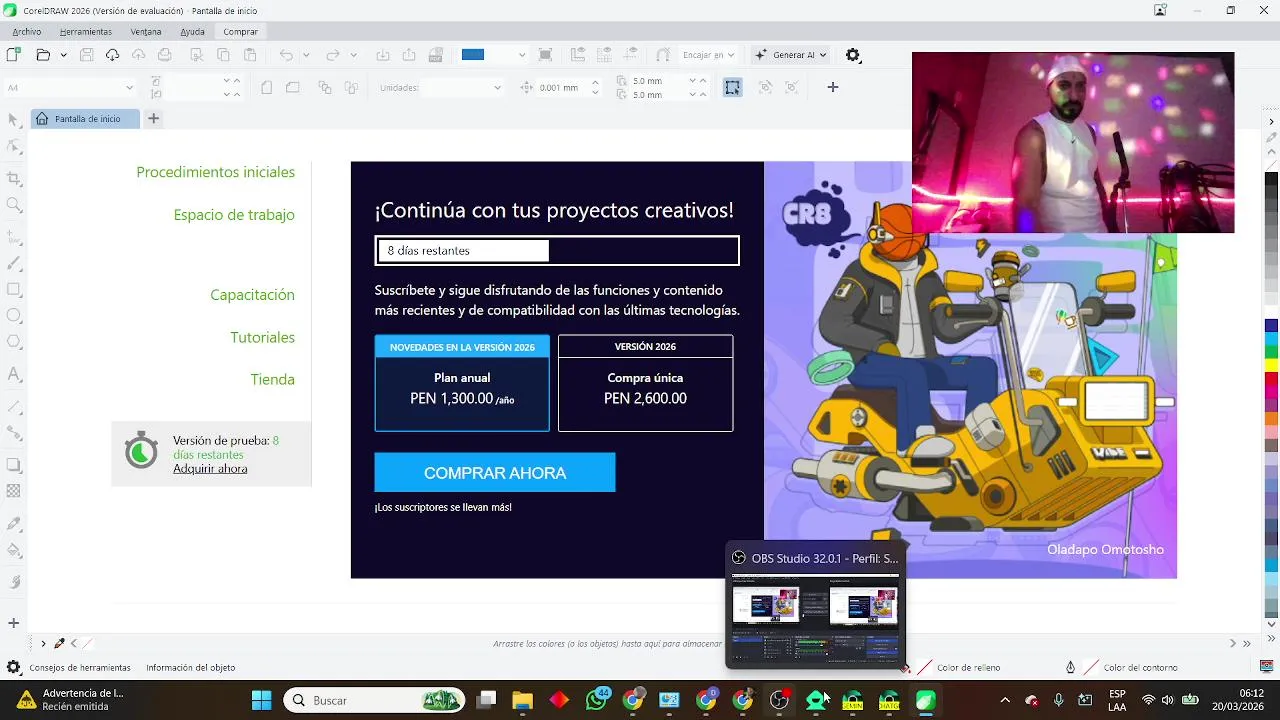Screen dimensions: 1280x720
Task: Open the Comprar menu
Action: [x=241, y=31]
